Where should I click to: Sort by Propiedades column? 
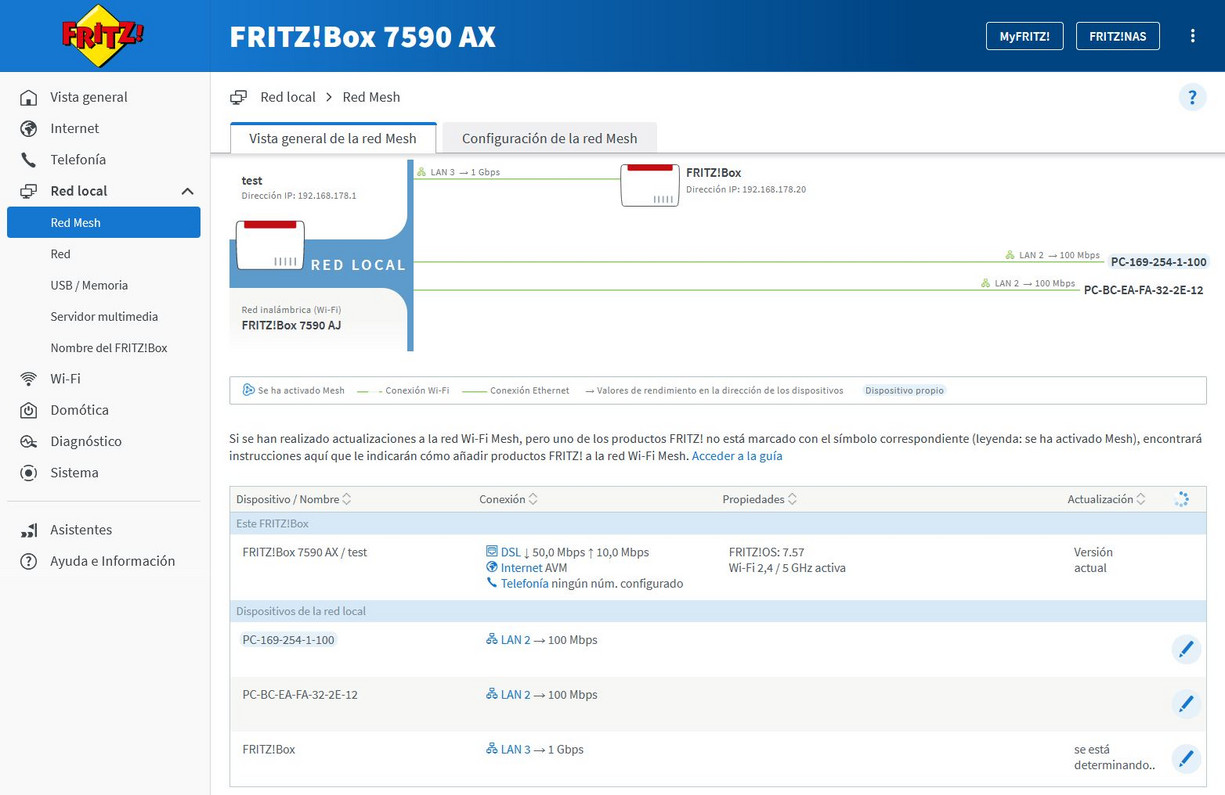(x=759, y=499)
